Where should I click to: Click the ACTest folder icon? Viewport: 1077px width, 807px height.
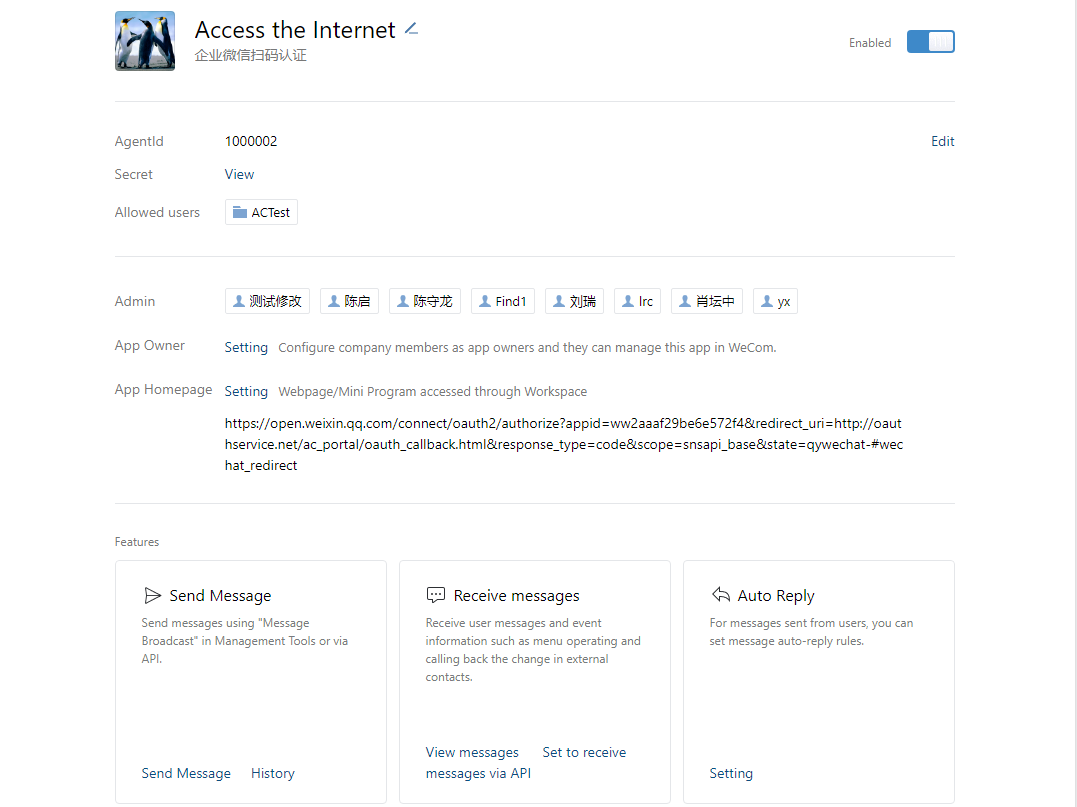240,212
